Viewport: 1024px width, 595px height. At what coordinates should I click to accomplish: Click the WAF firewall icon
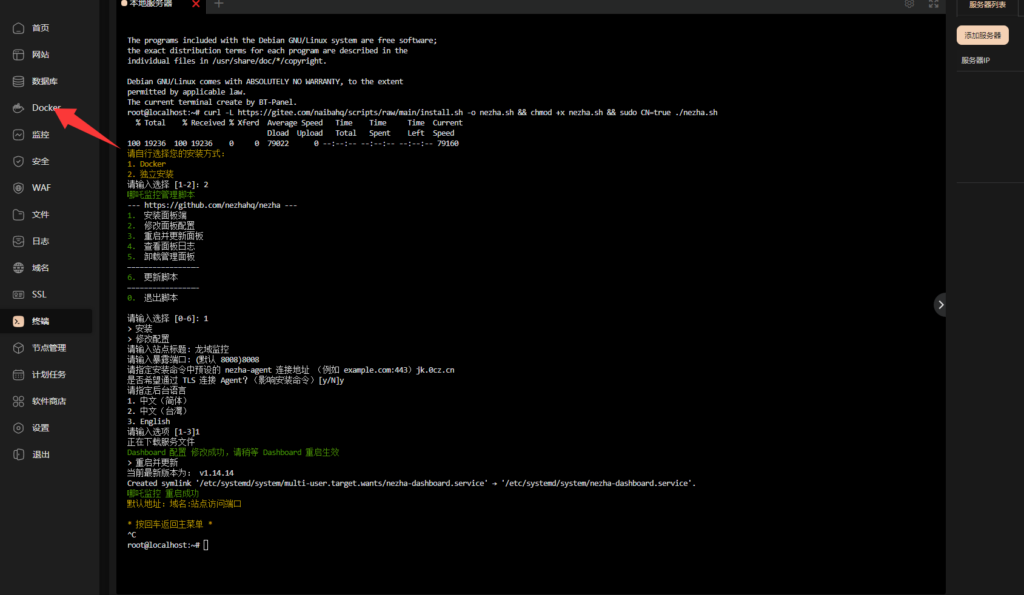click(x=18, y=188)
